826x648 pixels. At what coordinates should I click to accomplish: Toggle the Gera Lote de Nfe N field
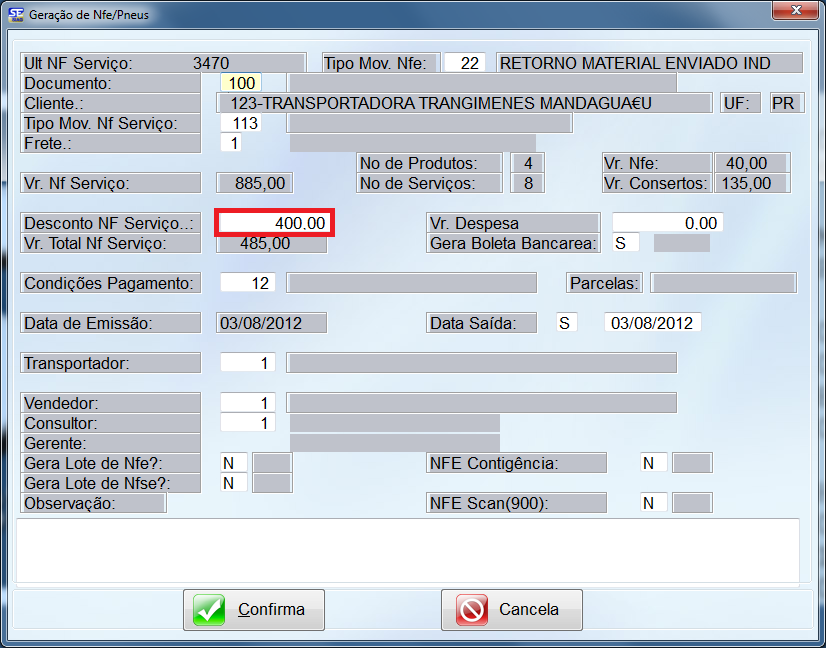(x=233, y=463)
